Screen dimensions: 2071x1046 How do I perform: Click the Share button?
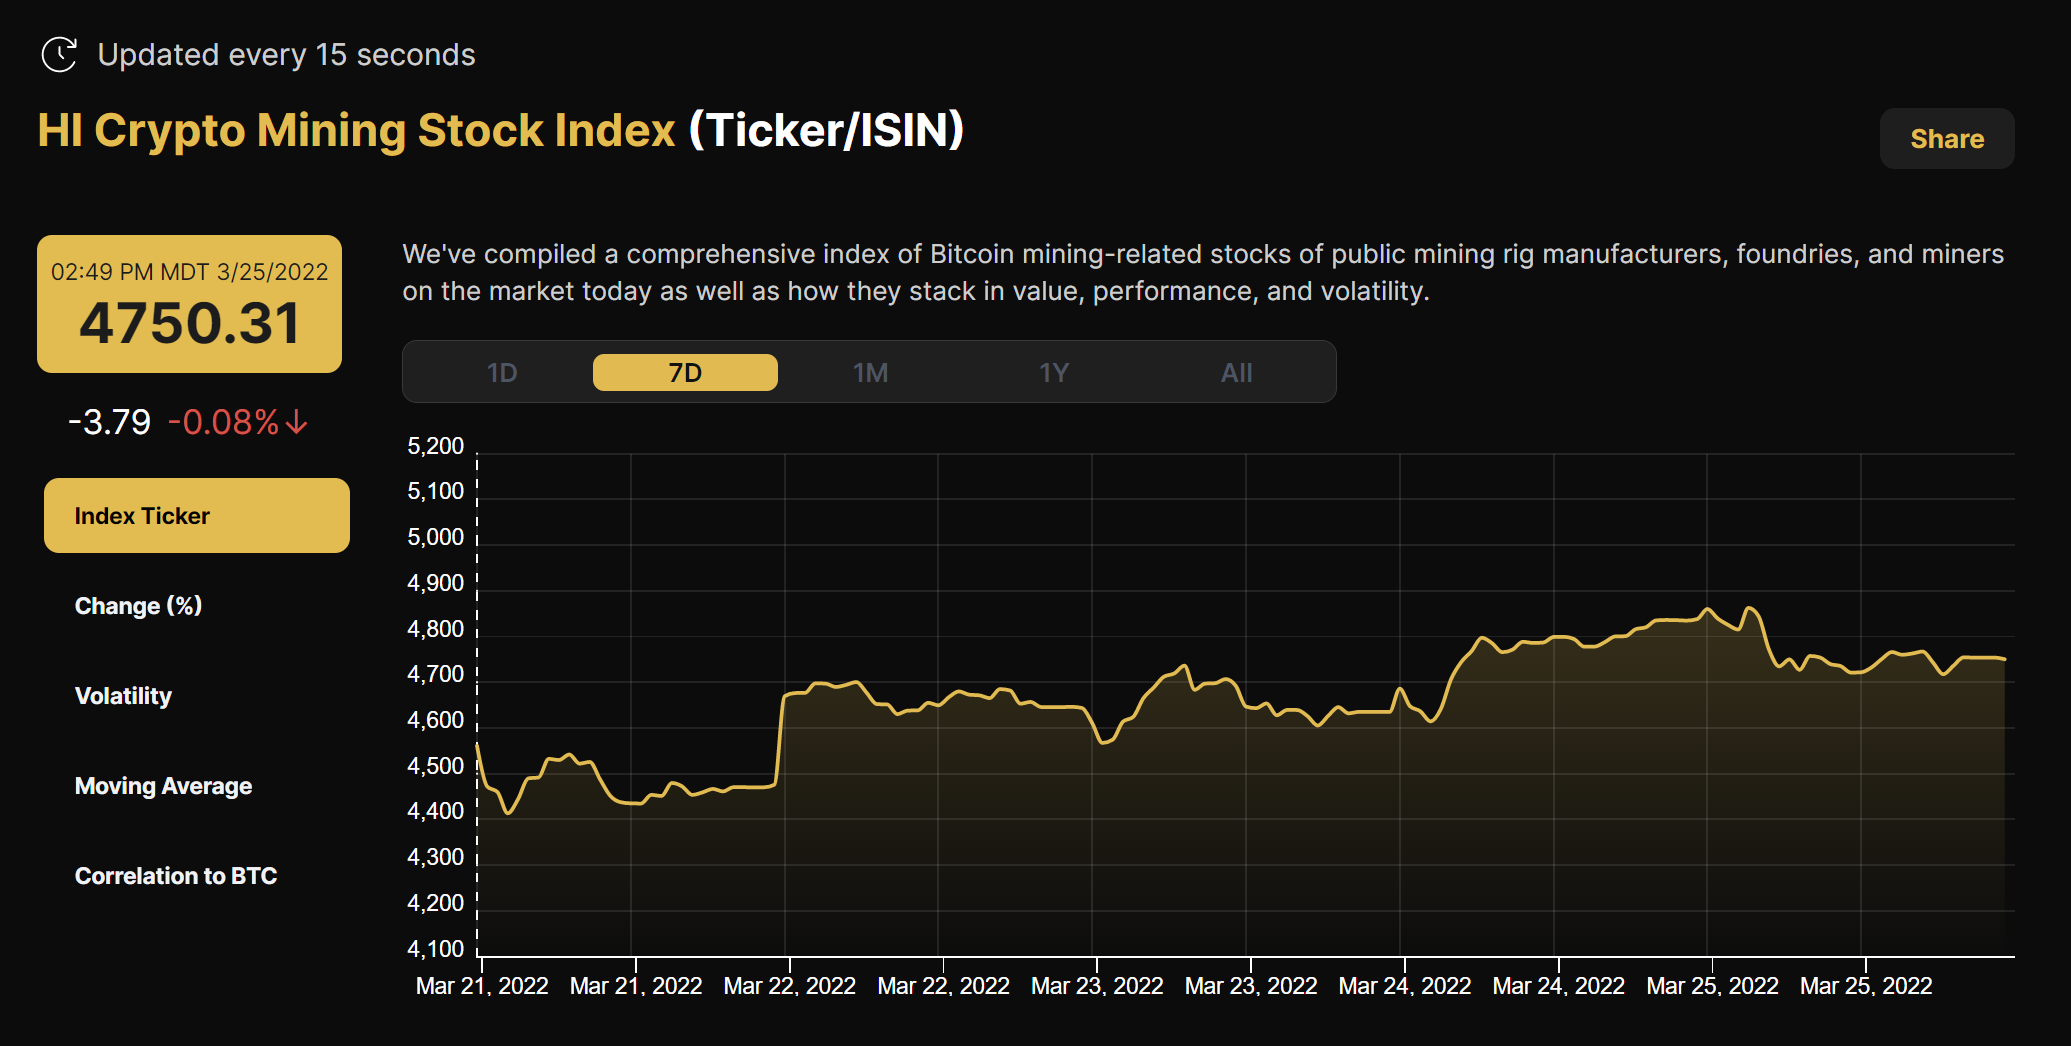tap(1946, 138)
